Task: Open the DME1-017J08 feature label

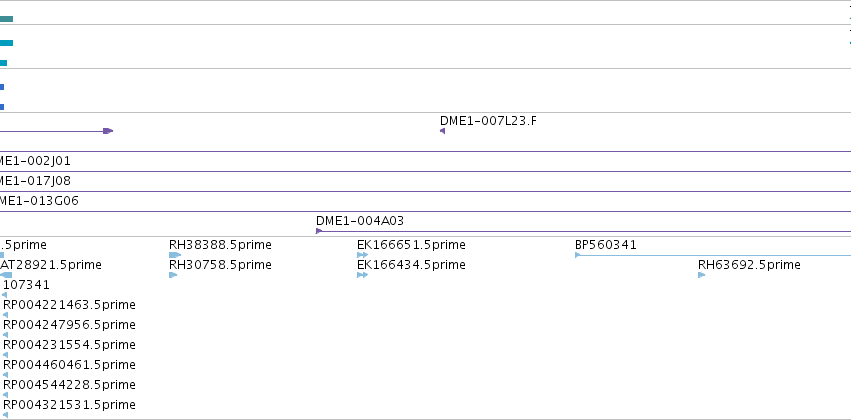Action: [x=35, y=181]
